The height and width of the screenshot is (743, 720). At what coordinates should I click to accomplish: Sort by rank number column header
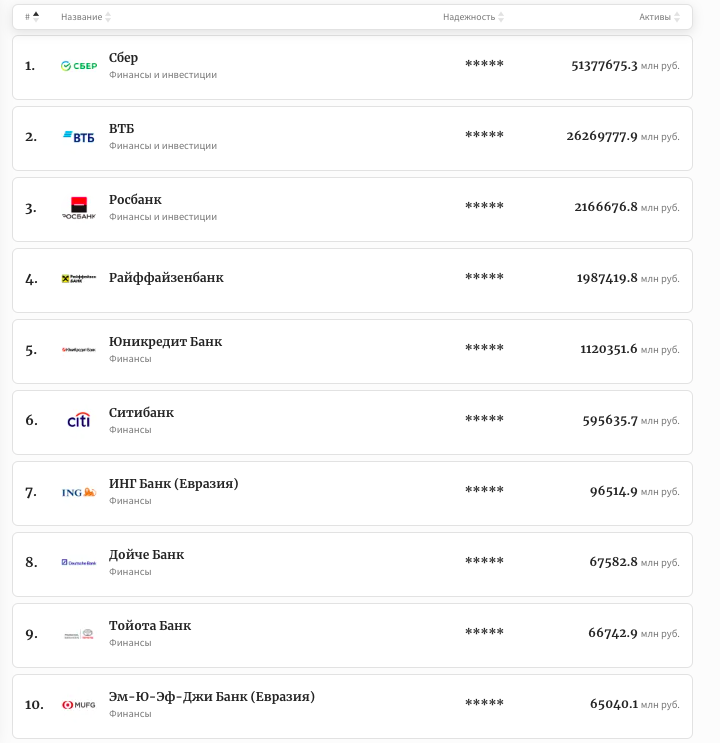click(32, 17)
